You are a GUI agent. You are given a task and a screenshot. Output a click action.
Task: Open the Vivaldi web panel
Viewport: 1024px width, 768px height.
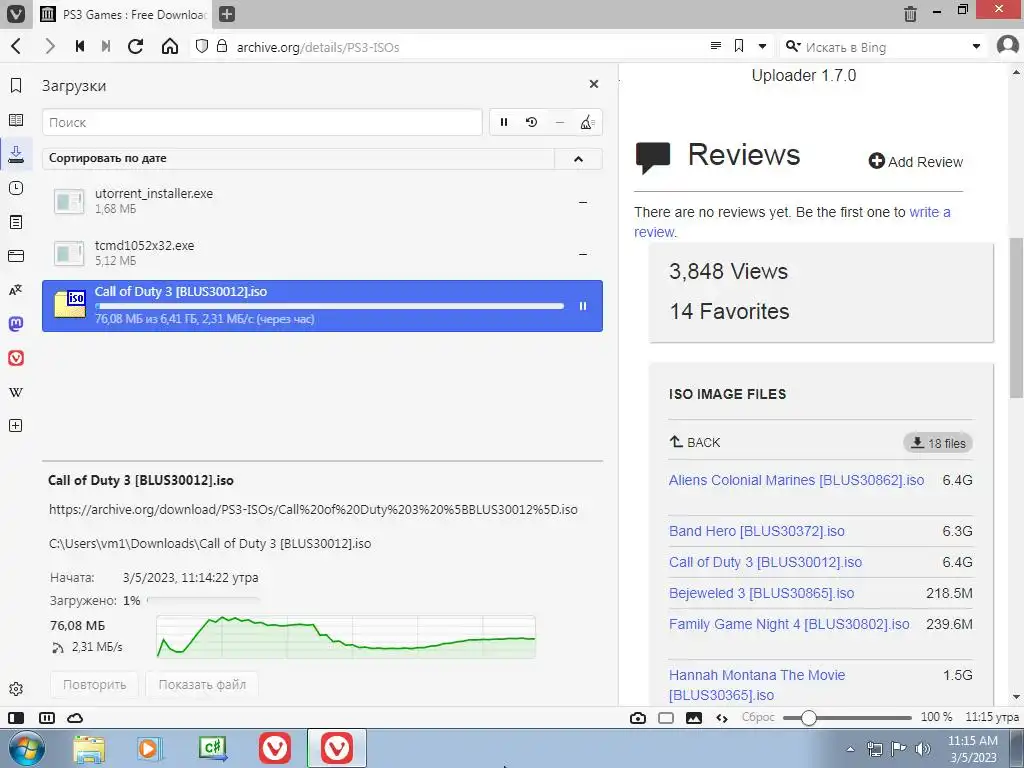[x=16, y=358]
